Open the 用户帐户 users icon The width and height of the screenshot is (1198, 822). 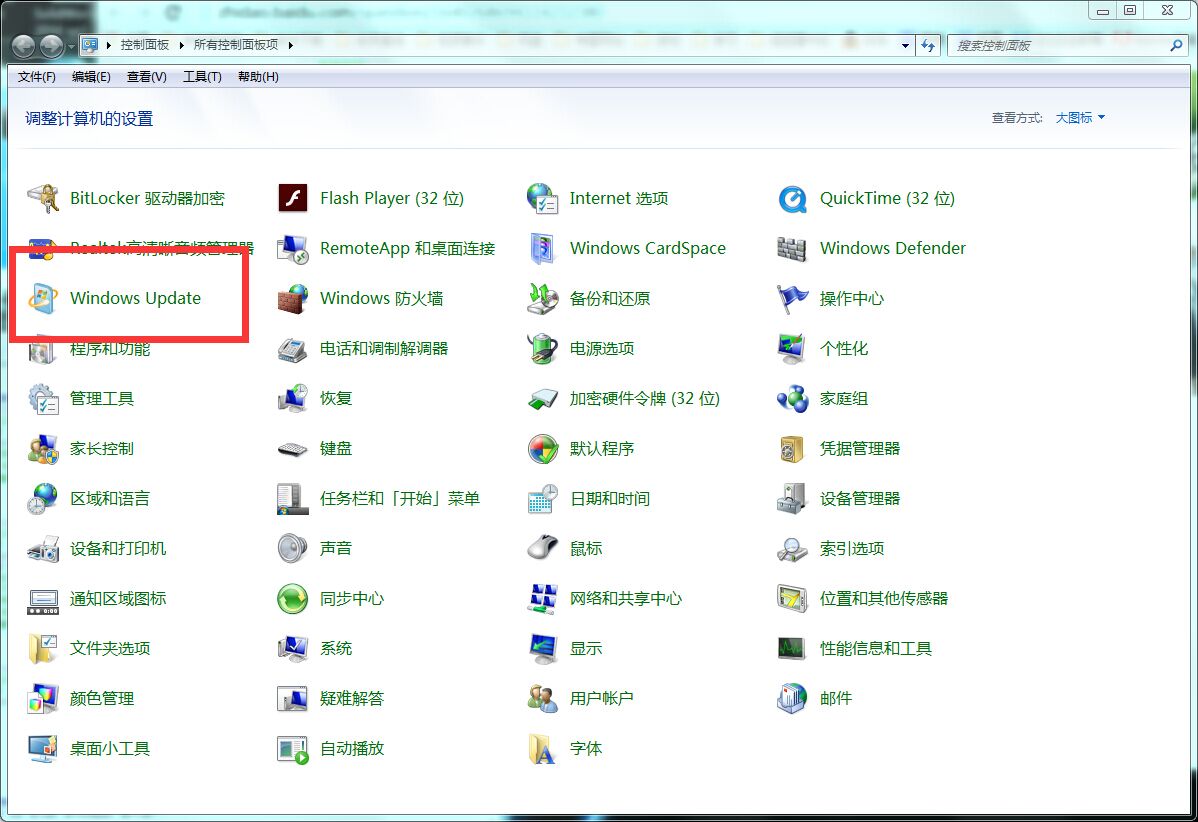542,698
